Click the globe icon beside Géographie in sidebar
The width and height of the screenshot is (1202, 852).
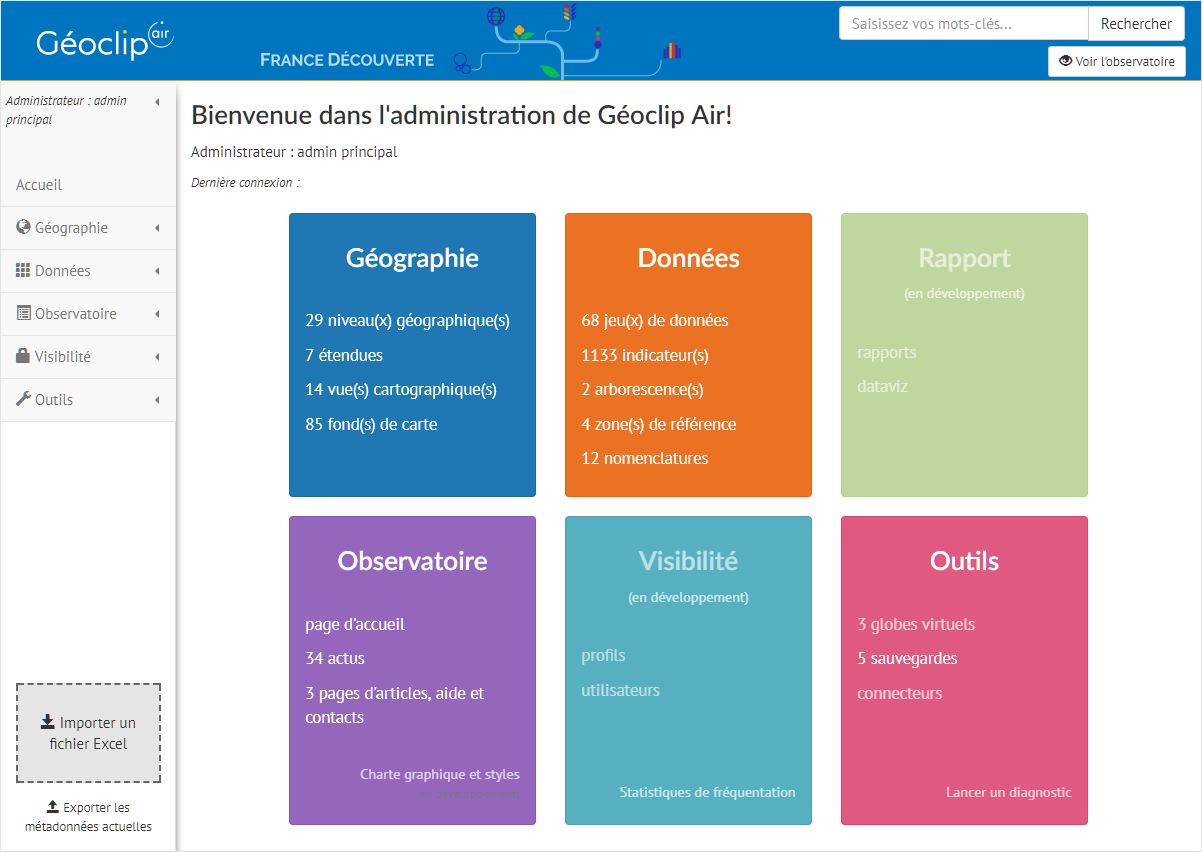tap(23, 227)
